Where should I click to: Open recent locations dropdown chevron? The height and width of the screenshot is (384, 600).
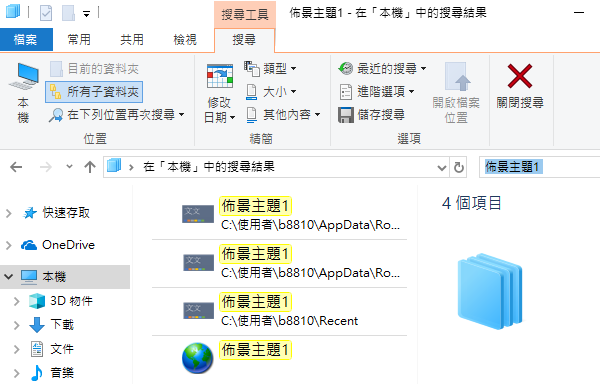pyautogui.click(x=69, y=166)
